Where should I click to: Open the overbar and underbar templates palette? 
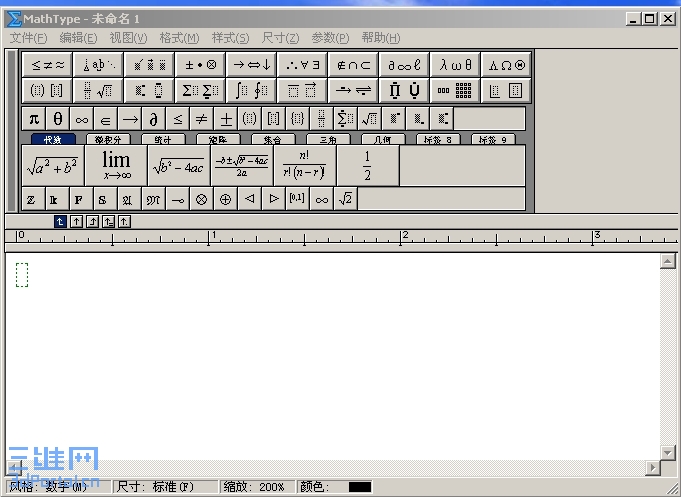pyautogui.click(x=302, y=90)
